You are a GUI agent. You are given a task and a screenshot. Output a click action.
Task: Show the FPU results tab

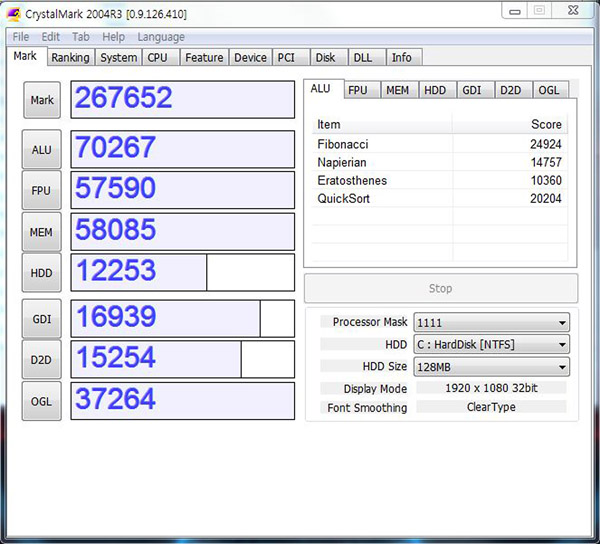pyautogui.click(x=362, y=90)
